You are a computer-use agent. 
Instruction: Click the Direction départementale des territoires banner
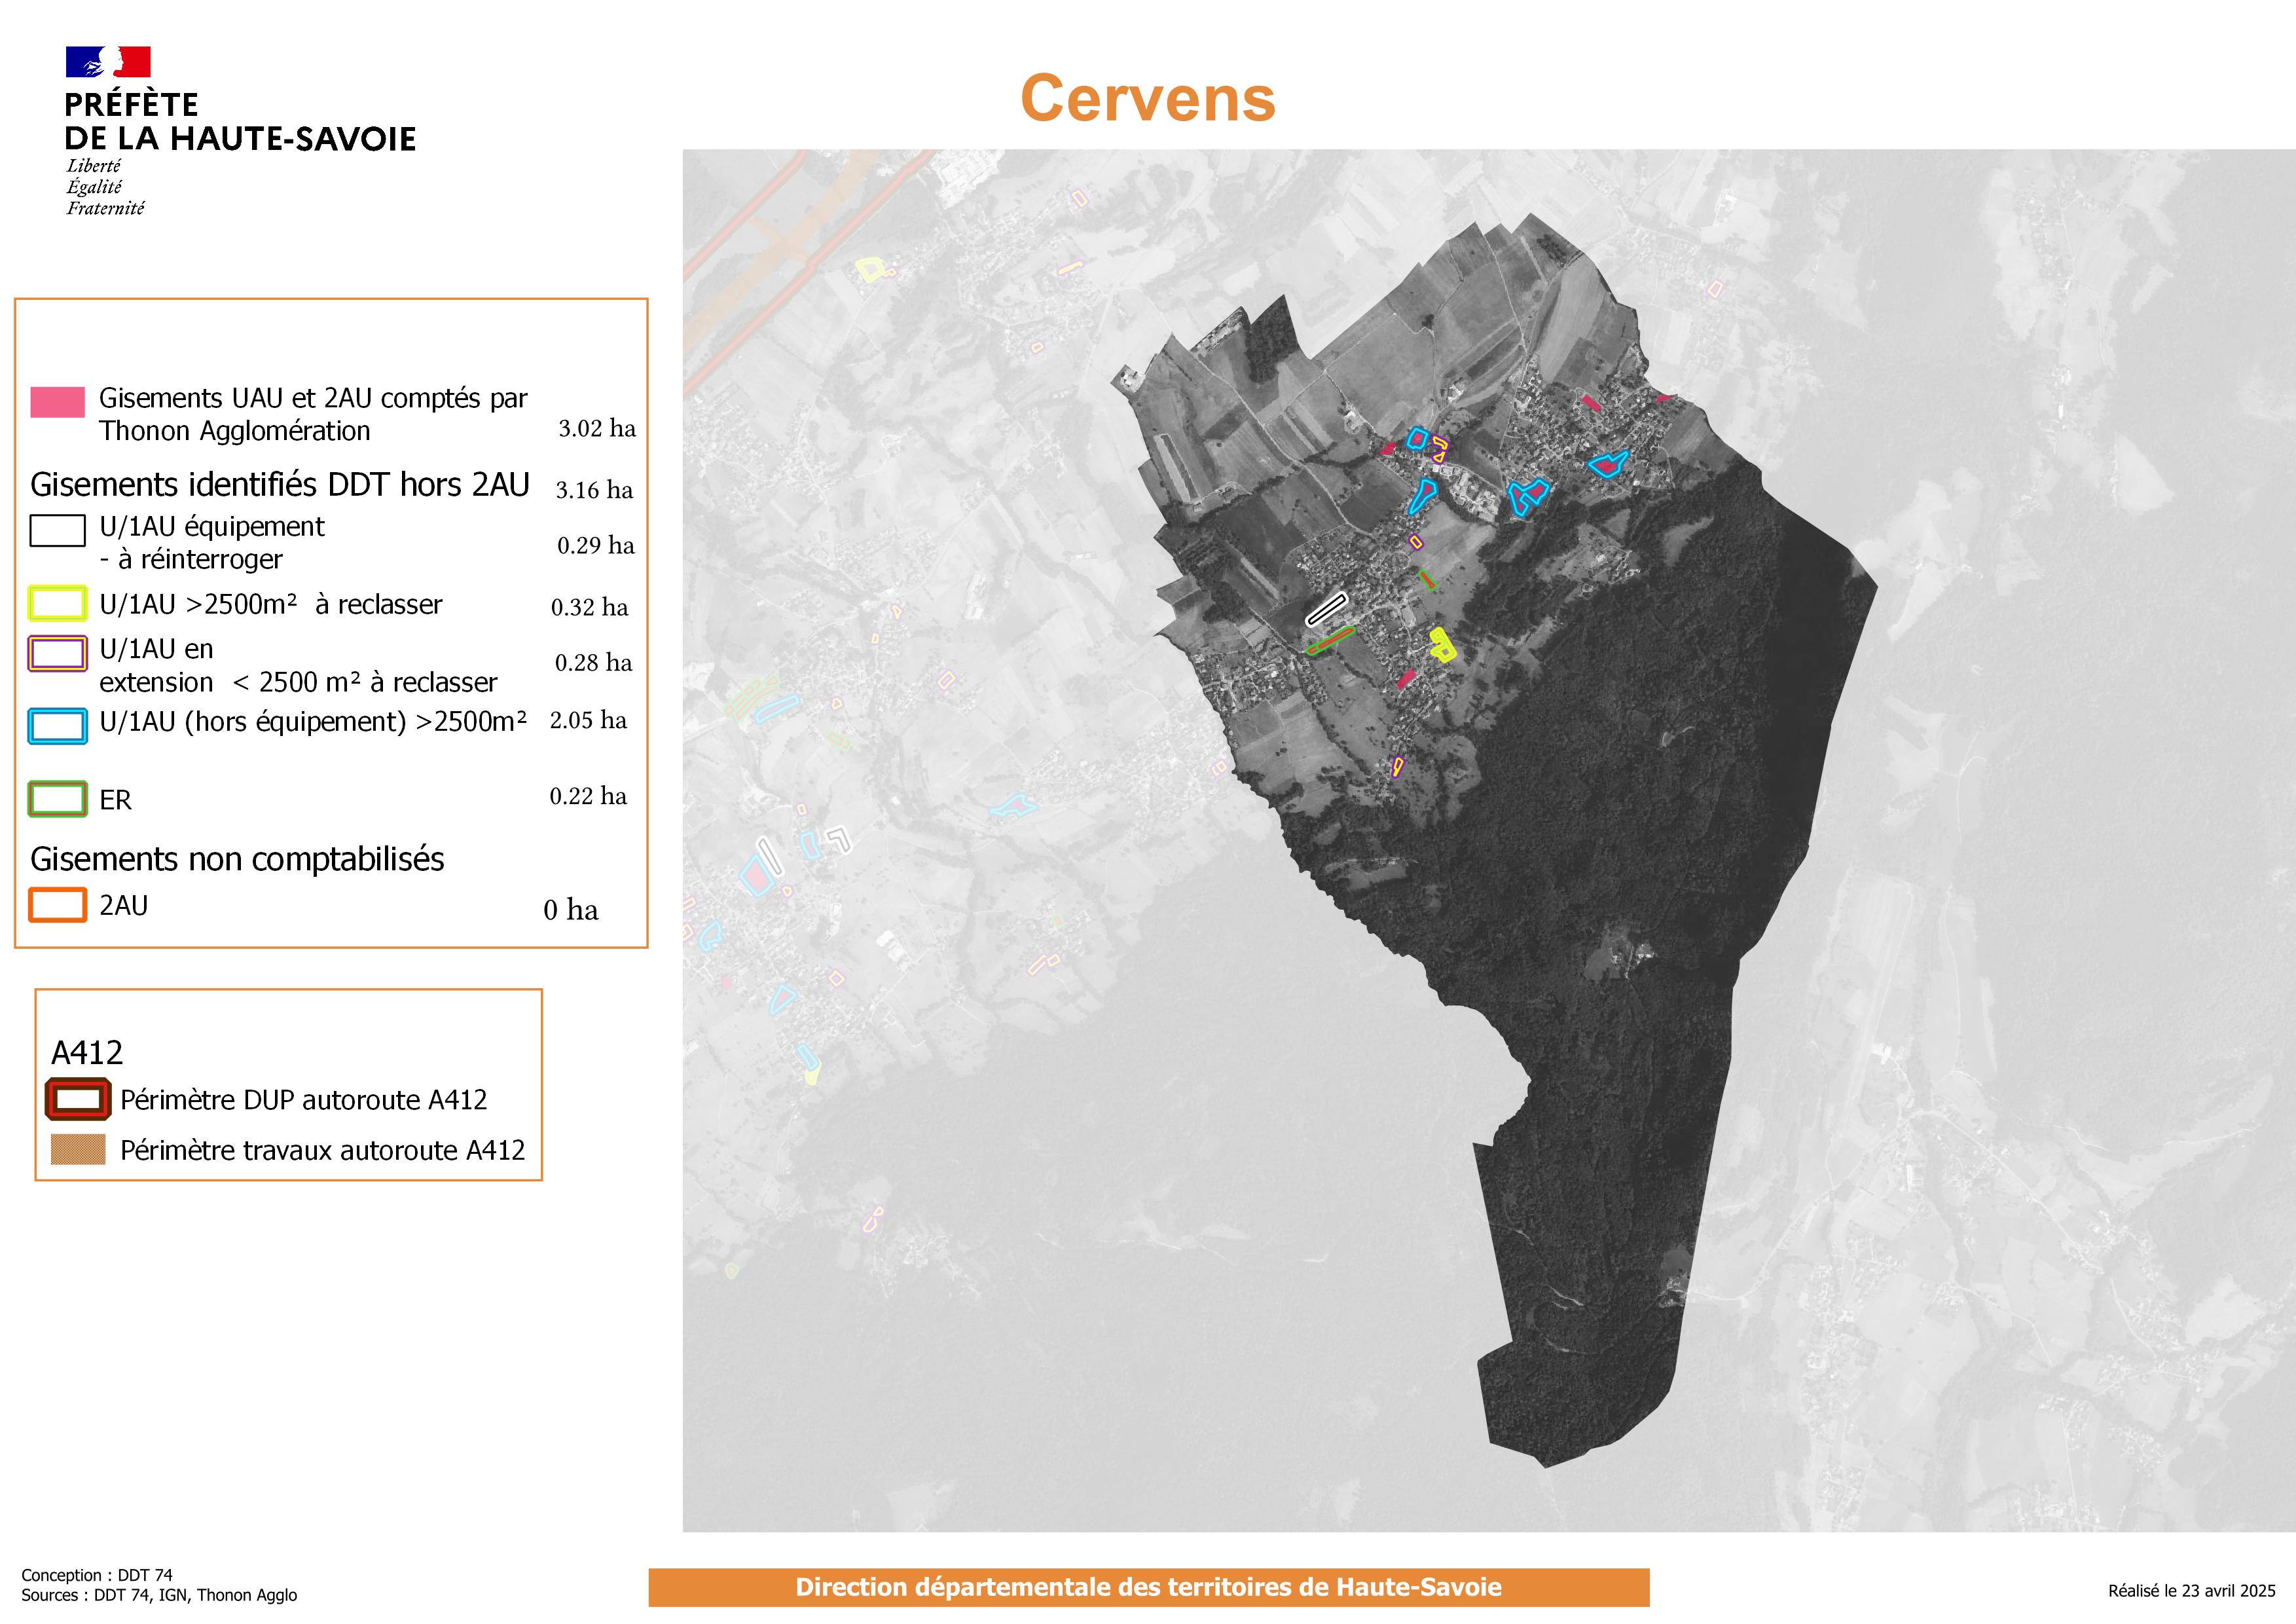(x=1149, y=1587)
